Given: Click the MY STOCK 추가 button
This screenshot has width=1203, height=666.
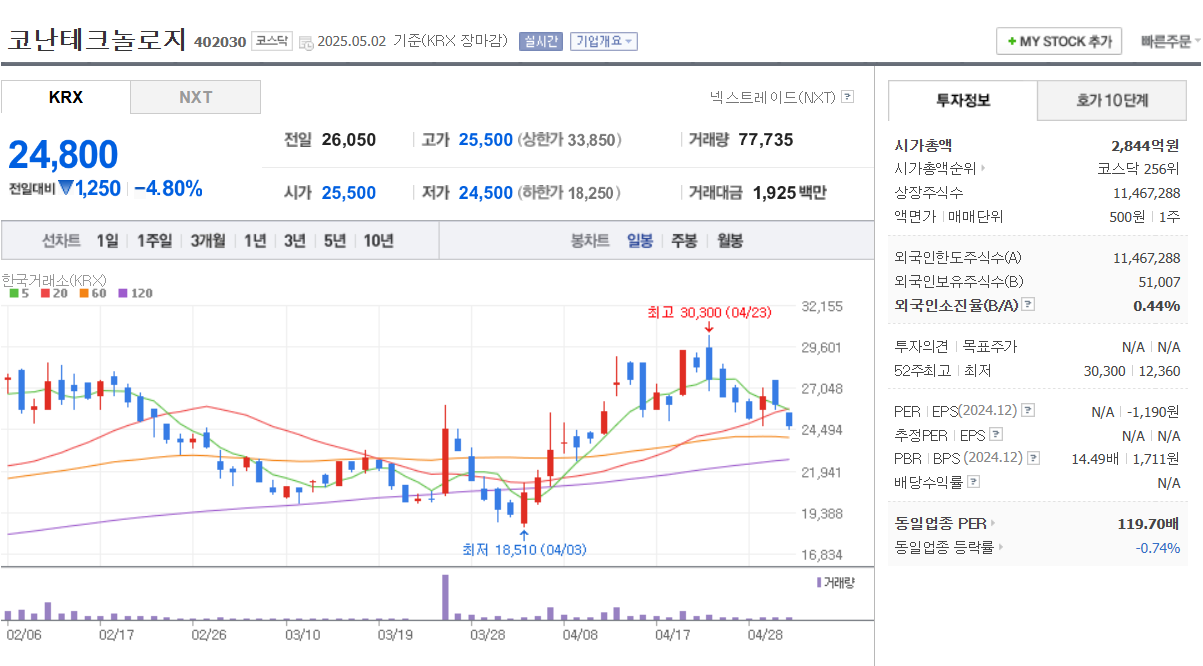Looking at the screenshot, I should (1058, 41).
